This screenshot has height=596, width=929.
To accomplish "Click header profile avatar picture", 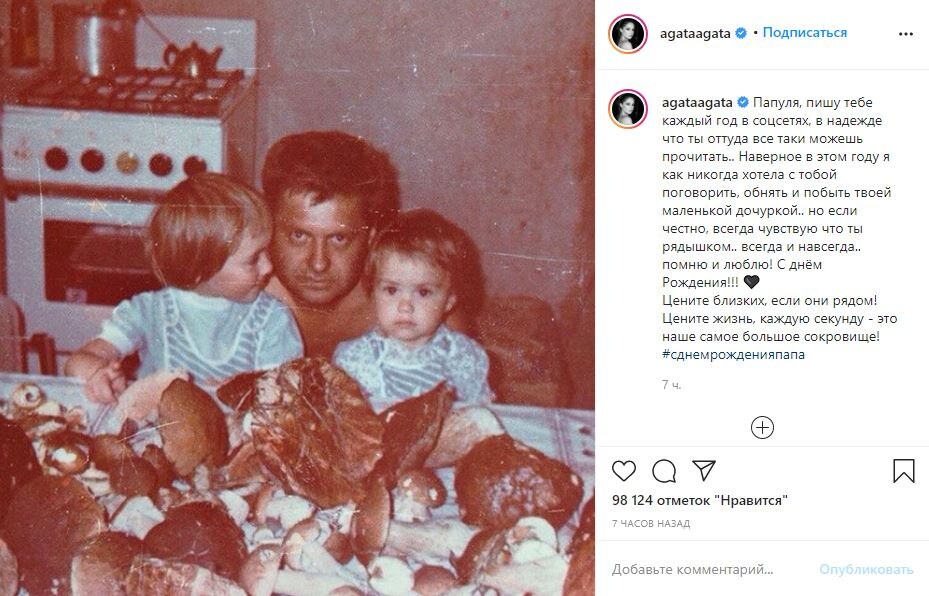I will 628,34.
